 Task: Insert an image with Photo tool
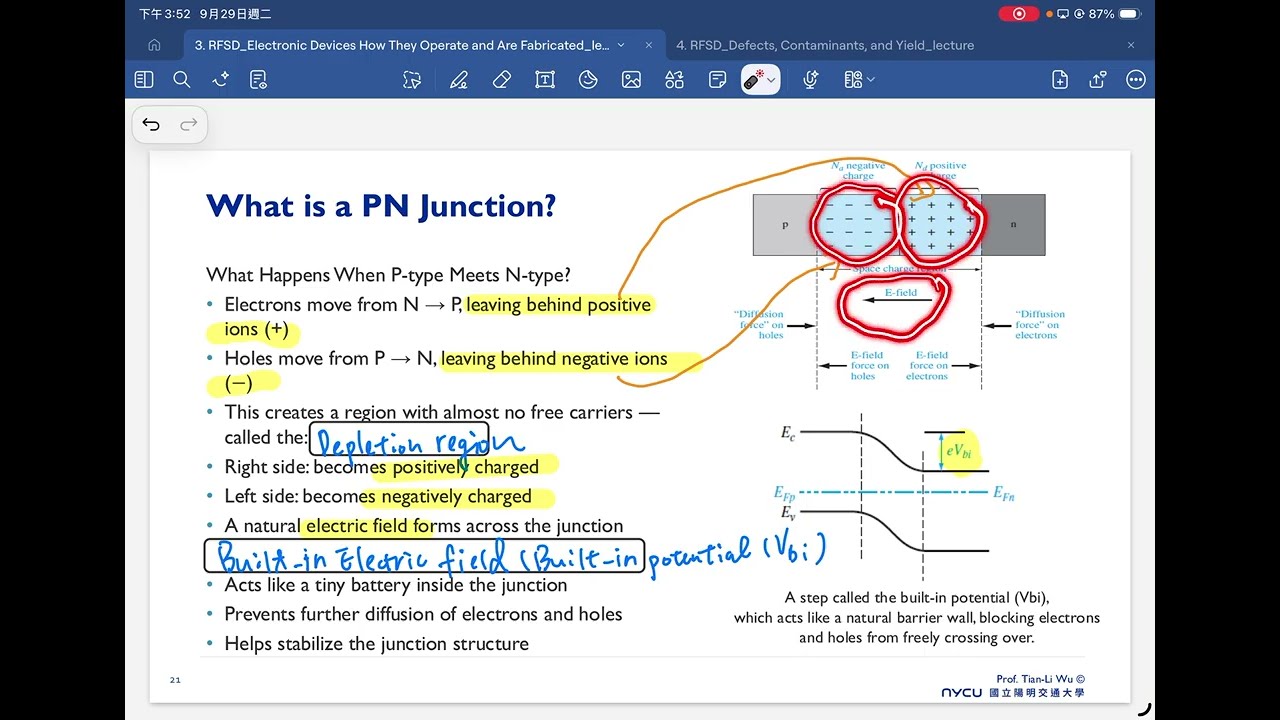[631, 80]
